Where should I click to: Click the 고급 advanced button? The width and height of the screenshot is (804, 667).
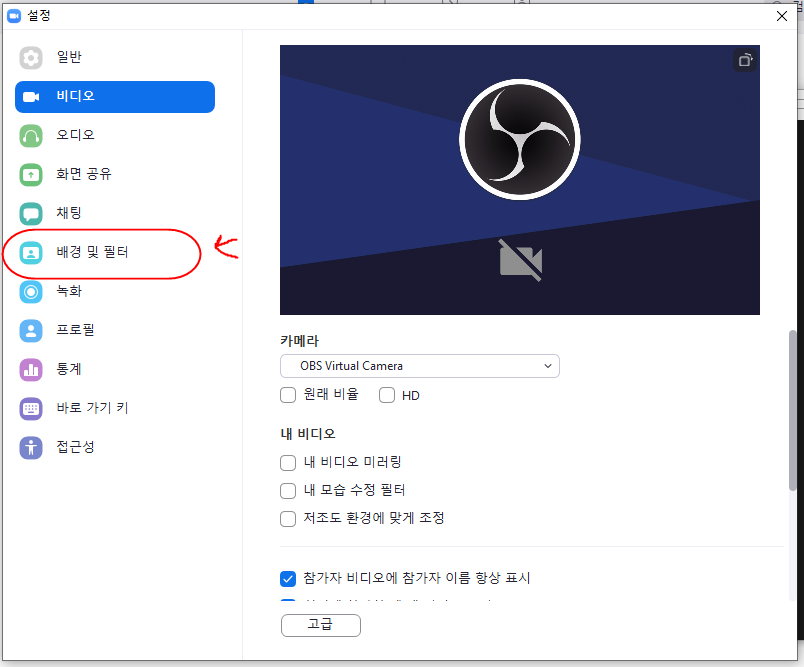(x=320, y=625)
